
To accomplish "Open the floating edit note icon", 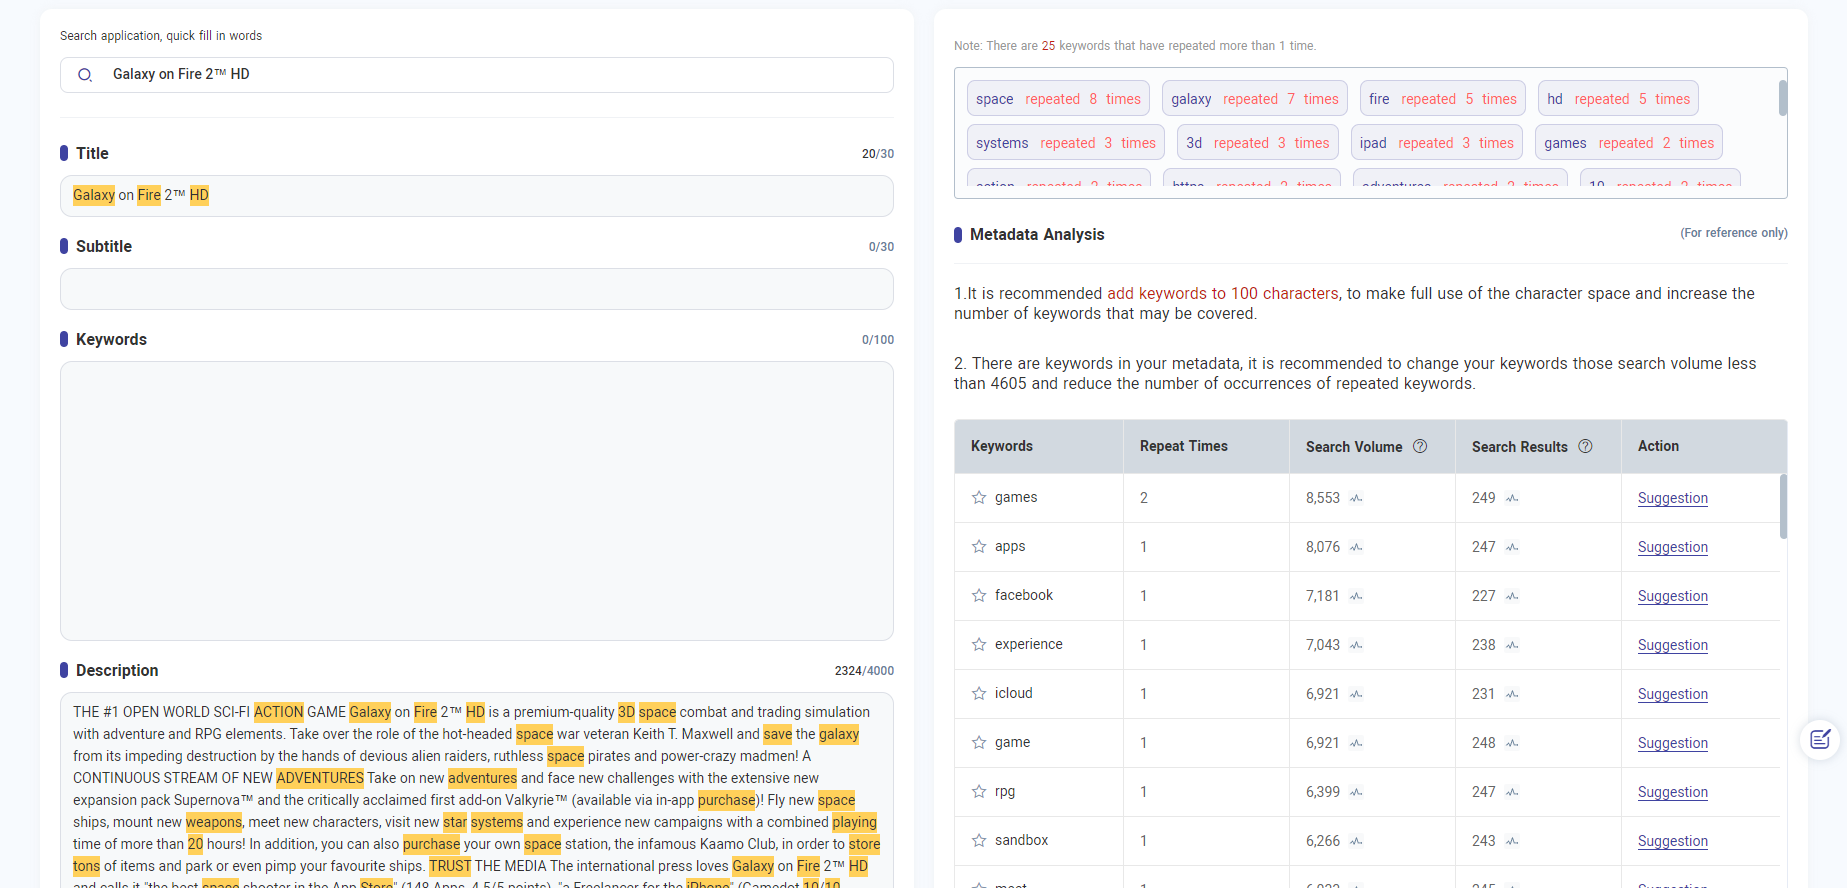I will point(1820,740).
